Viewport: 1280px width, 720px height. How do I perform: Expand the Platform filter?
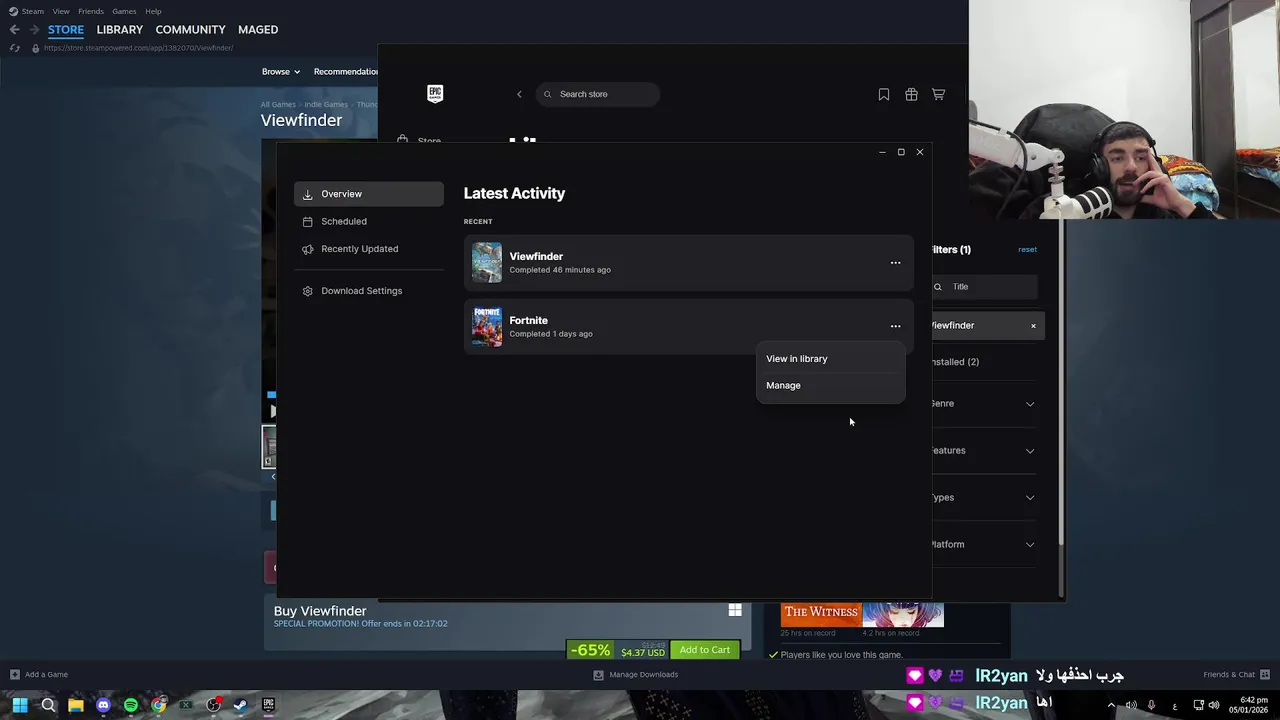click(984, 545)
